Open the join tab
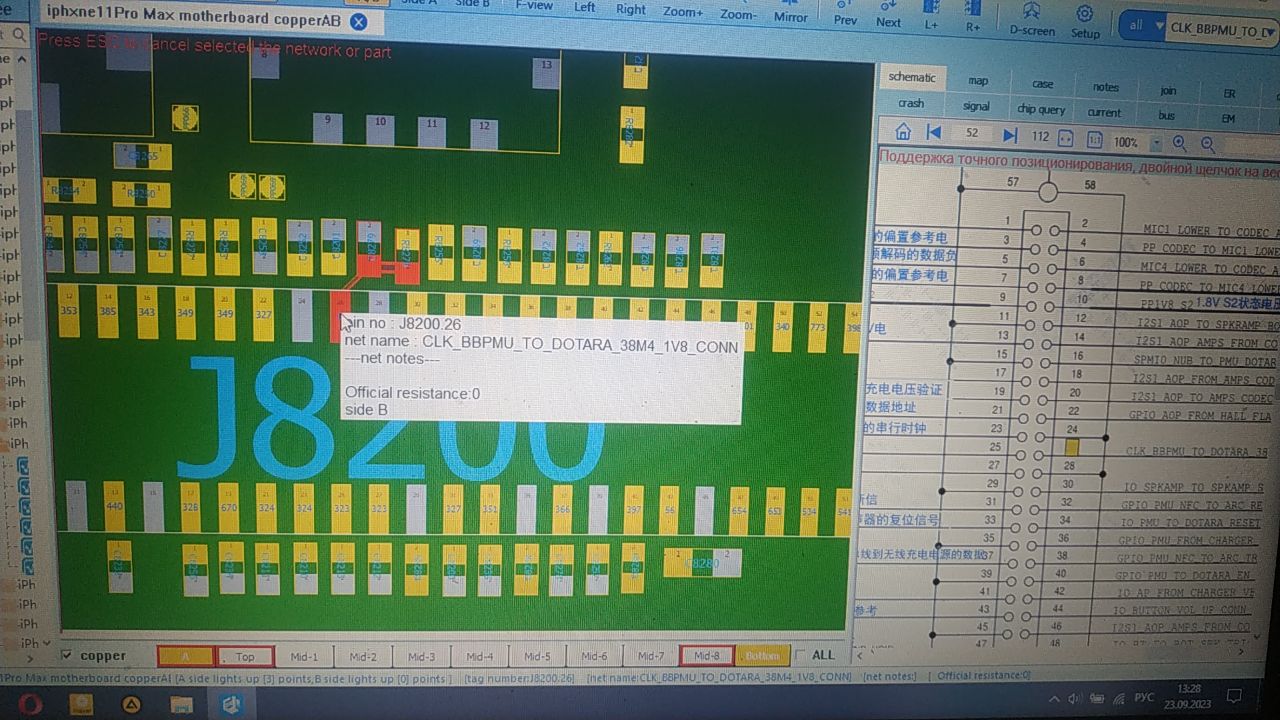 1167,90
